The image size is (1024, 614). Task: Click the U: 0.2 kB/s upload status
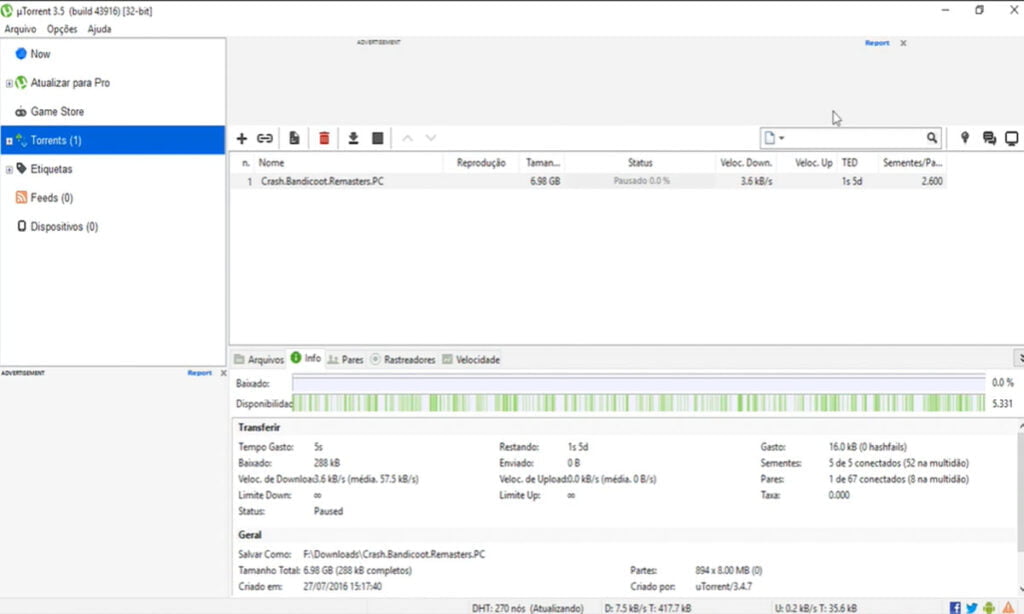816,608
